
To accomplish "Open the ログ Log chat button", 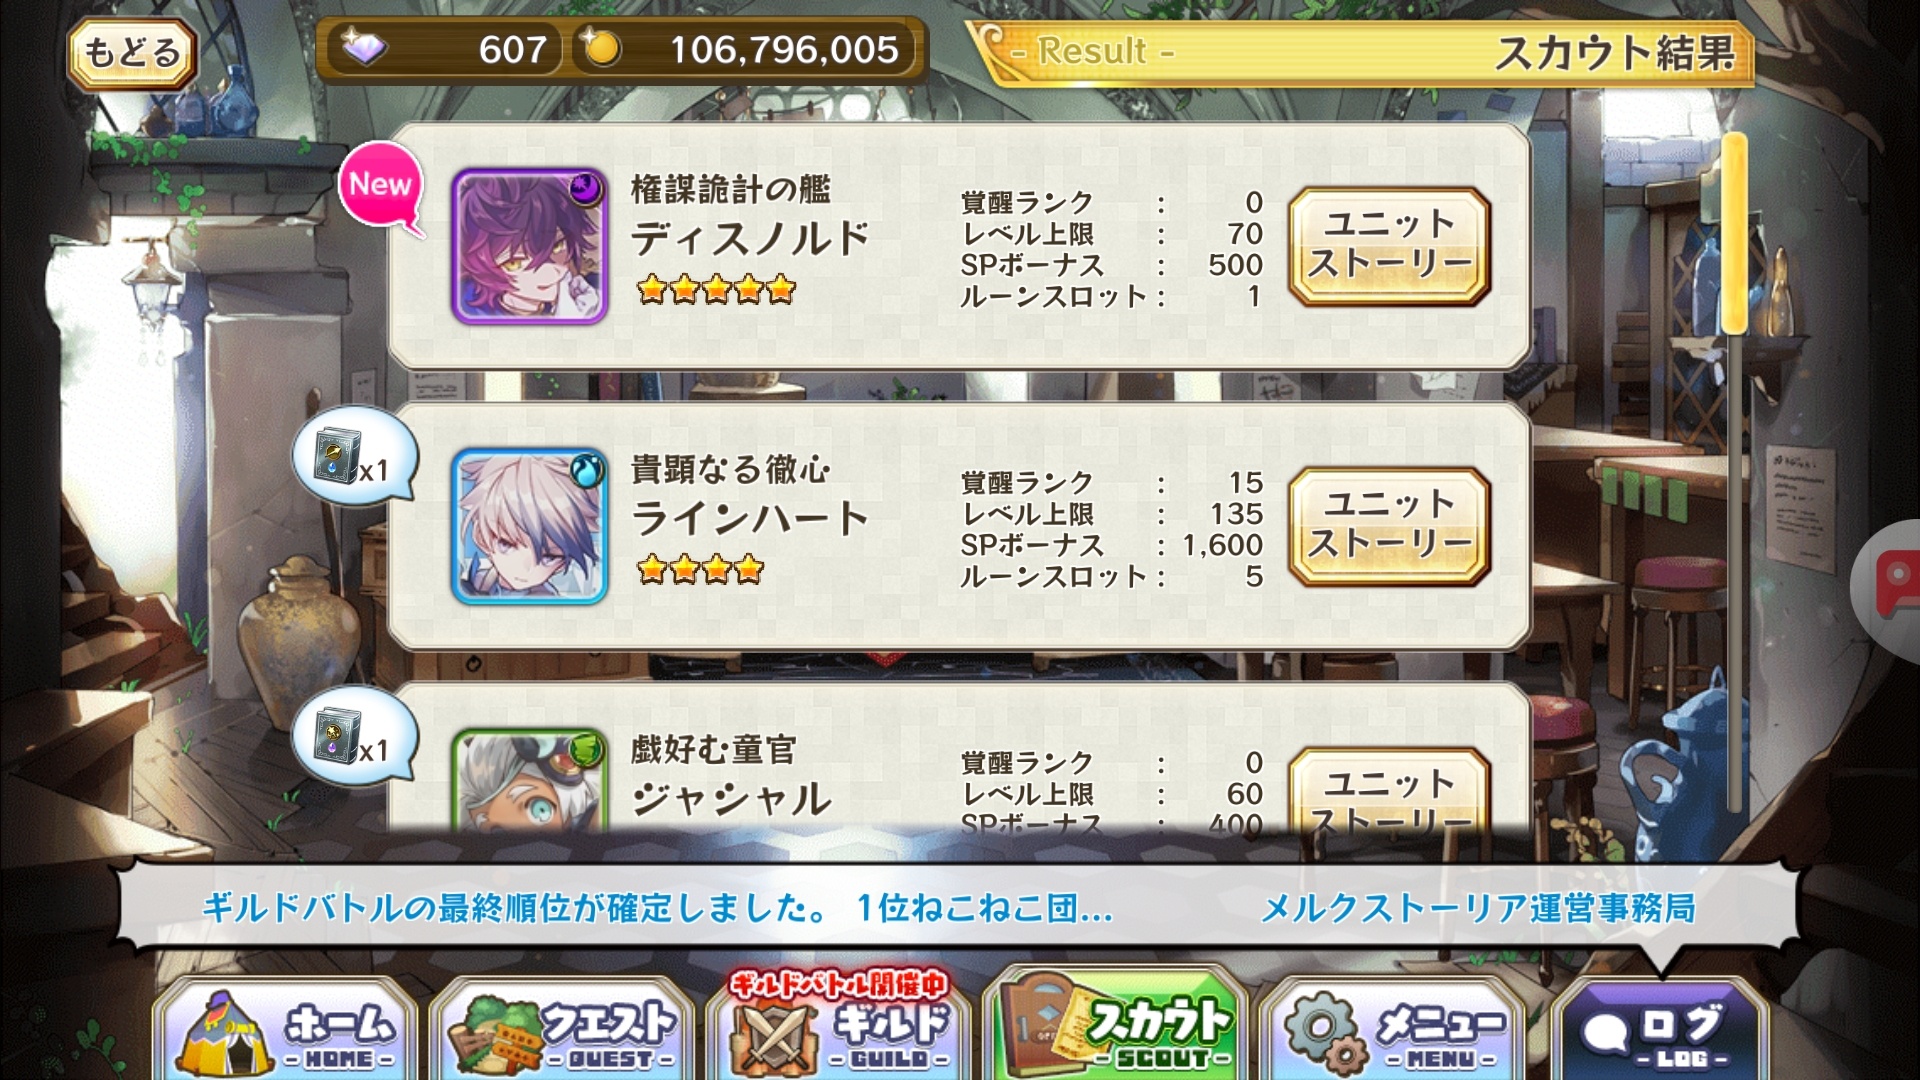I will coord(1660,1030).
